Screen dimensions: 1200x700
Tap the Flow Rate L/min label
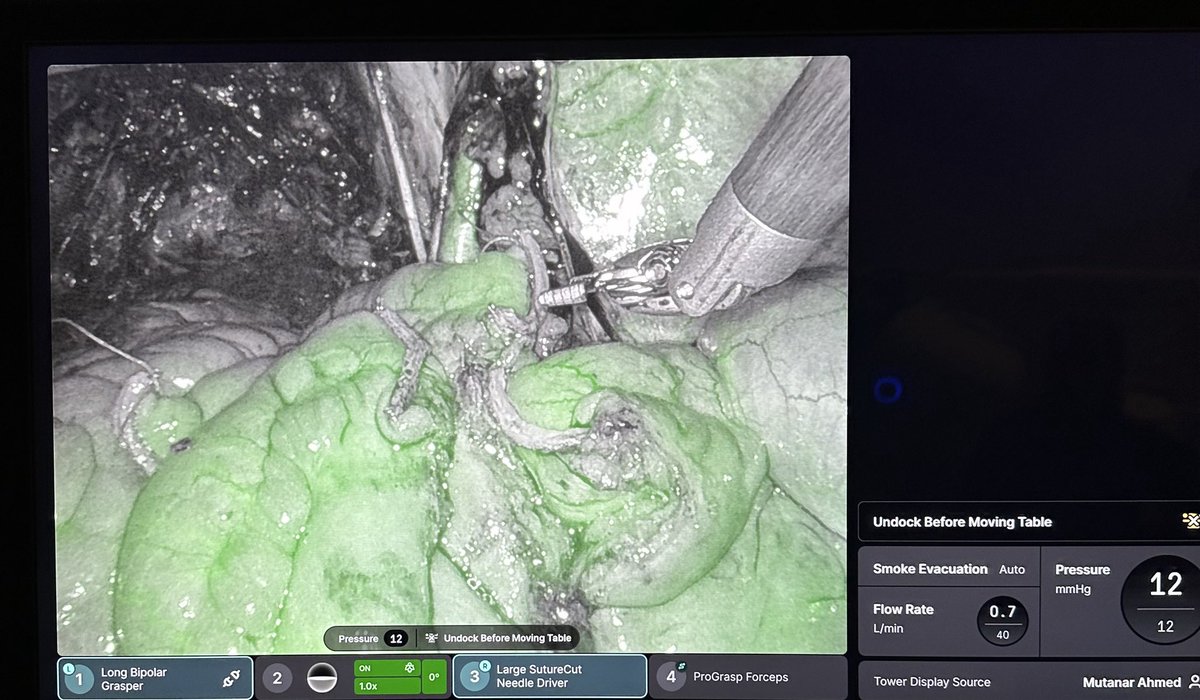pos(903,616)
